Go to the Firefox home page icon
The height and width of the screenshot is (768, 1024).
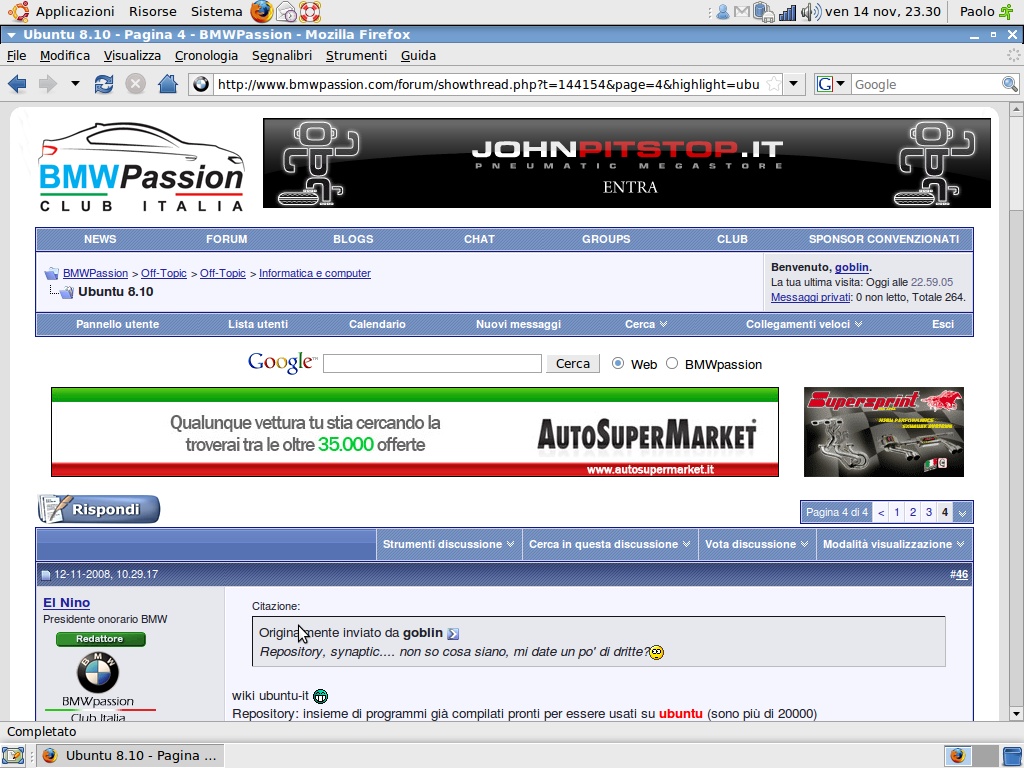pos(168,84)
